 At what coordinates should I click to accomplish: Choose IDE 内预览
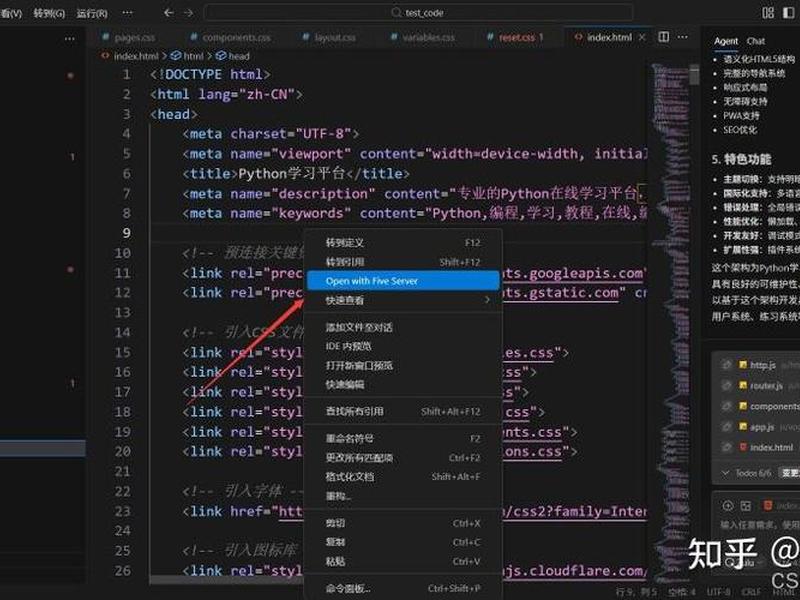click(x=403, y=346)
